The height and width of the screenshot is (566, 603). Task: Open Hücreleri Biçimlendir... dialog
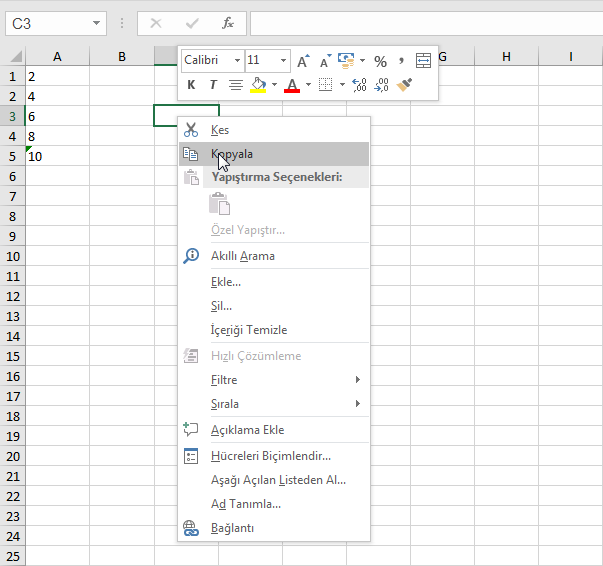tap(274, 456)
